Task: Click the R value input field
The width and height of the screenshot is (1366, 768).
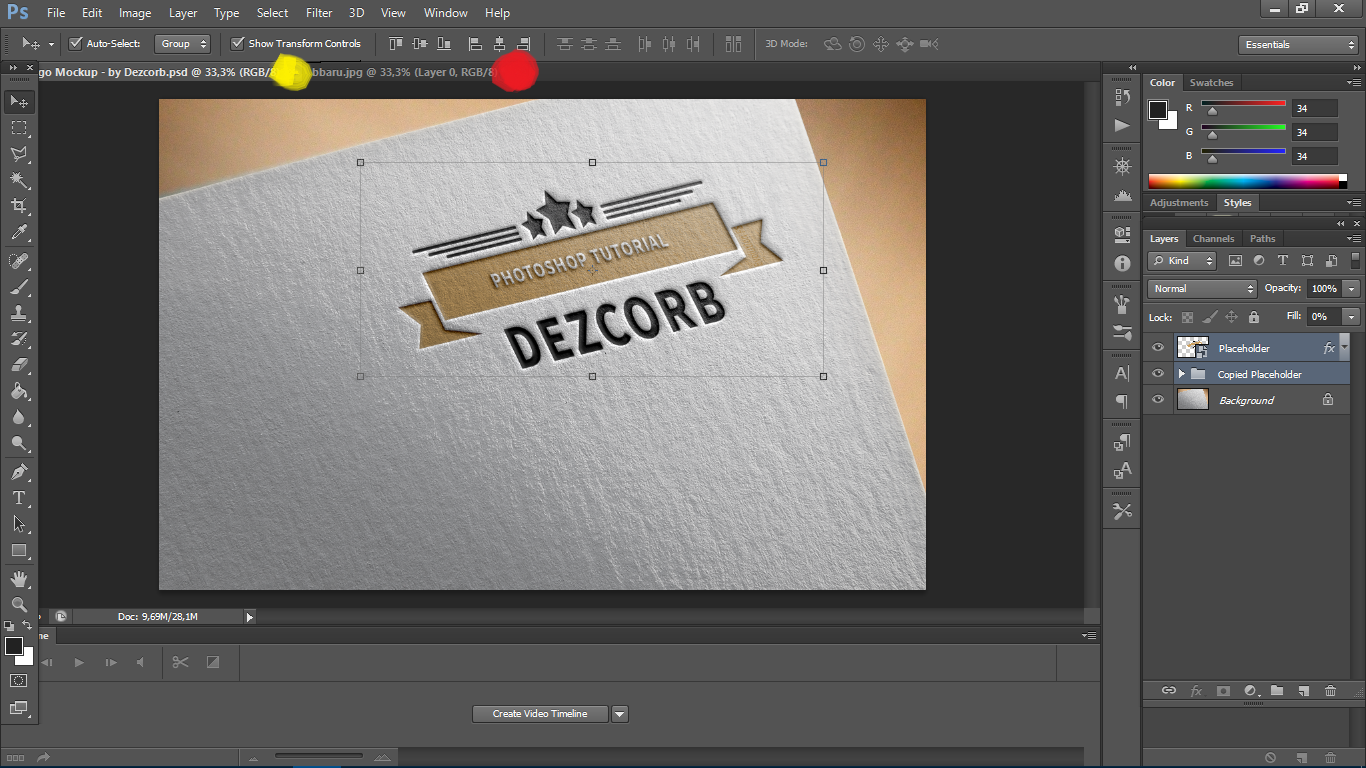Action: (1314, 108)
